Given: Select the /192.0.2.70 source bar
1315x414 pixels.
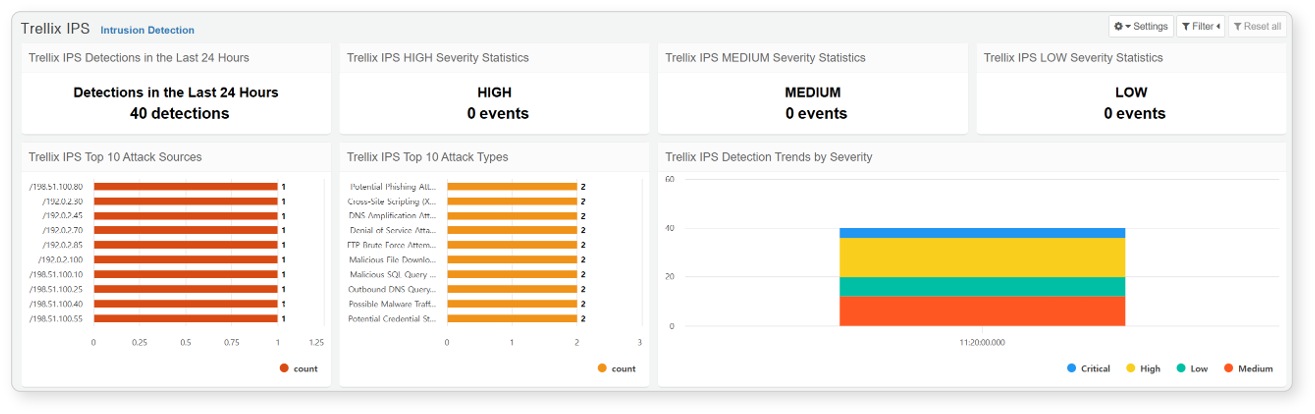Looking at the screenshot, I should coord(185,230).
